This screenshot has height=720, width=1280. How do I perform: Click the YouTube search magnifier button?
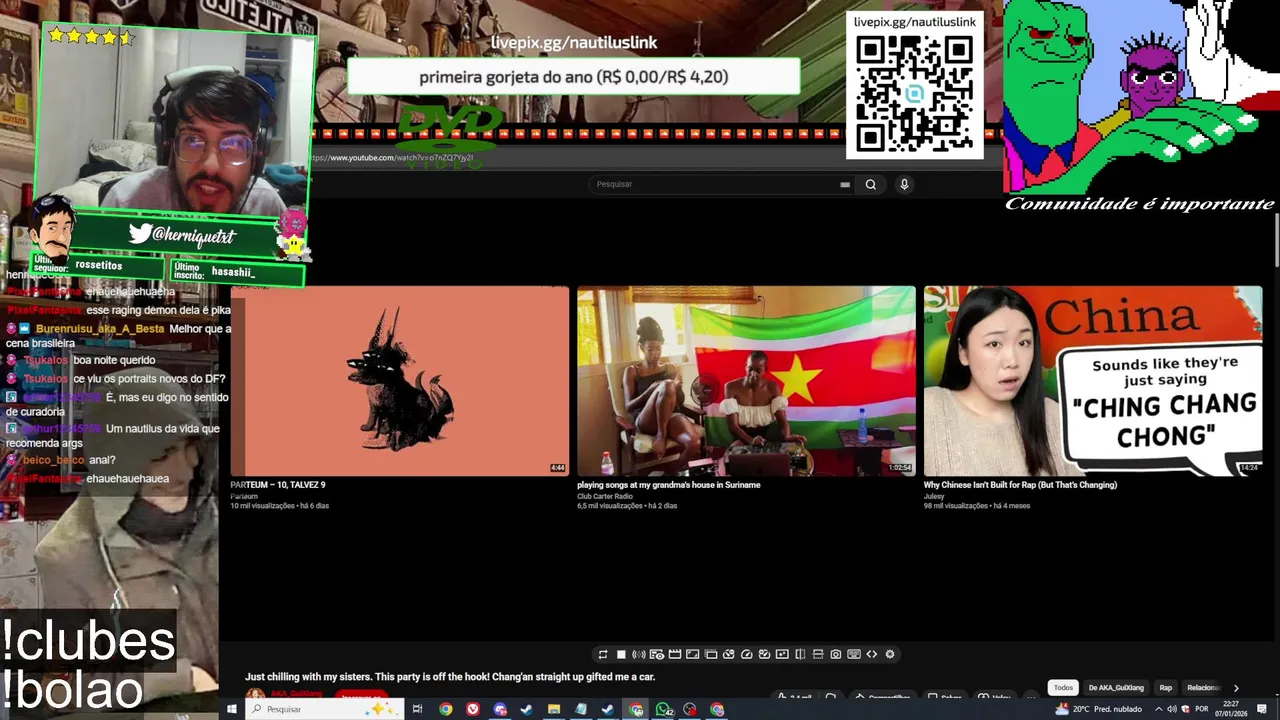tap(871, 184)
